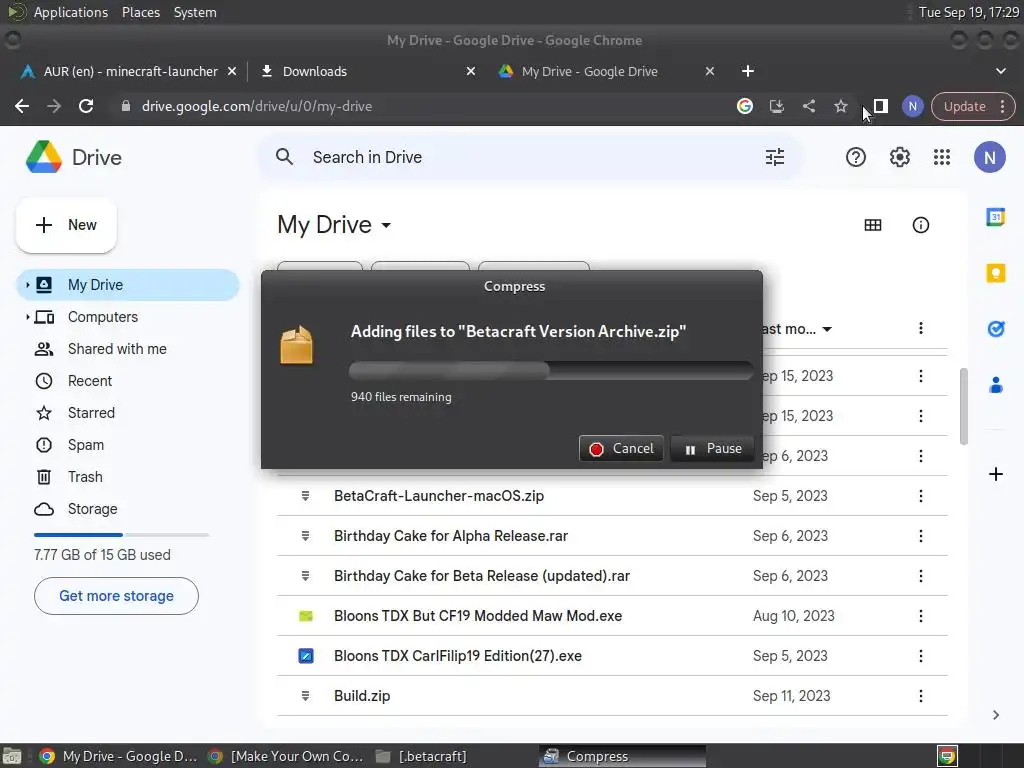Reload the Chrome page

click(86, 106)
